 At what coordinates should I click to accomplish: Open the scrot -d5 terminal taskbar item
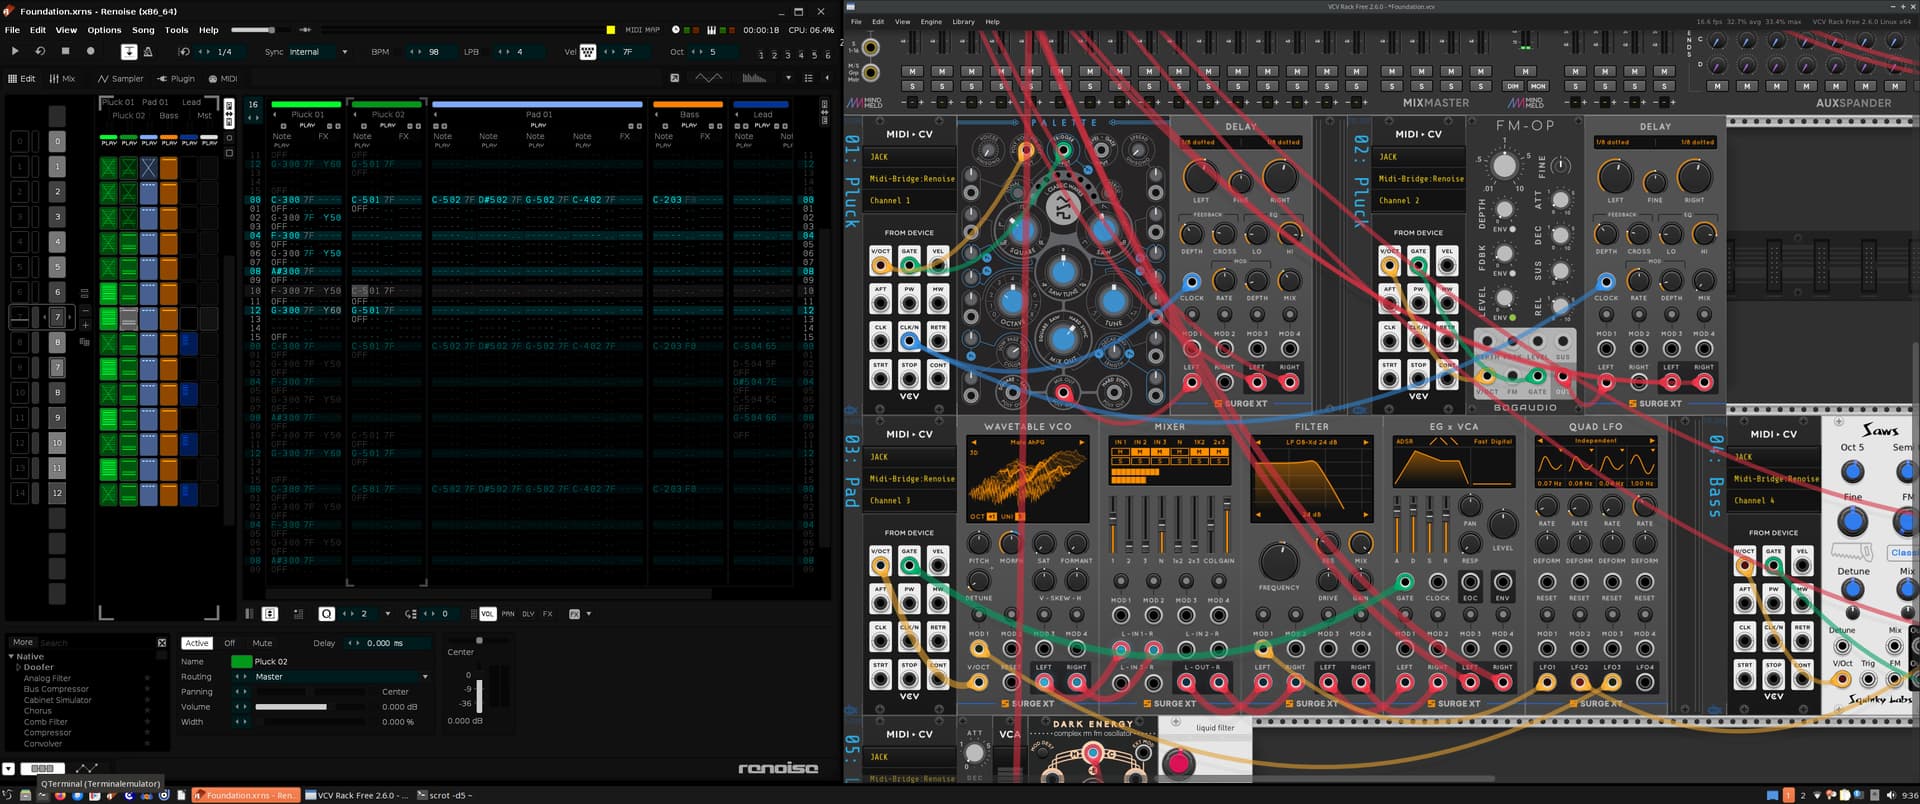coord(446,795)
